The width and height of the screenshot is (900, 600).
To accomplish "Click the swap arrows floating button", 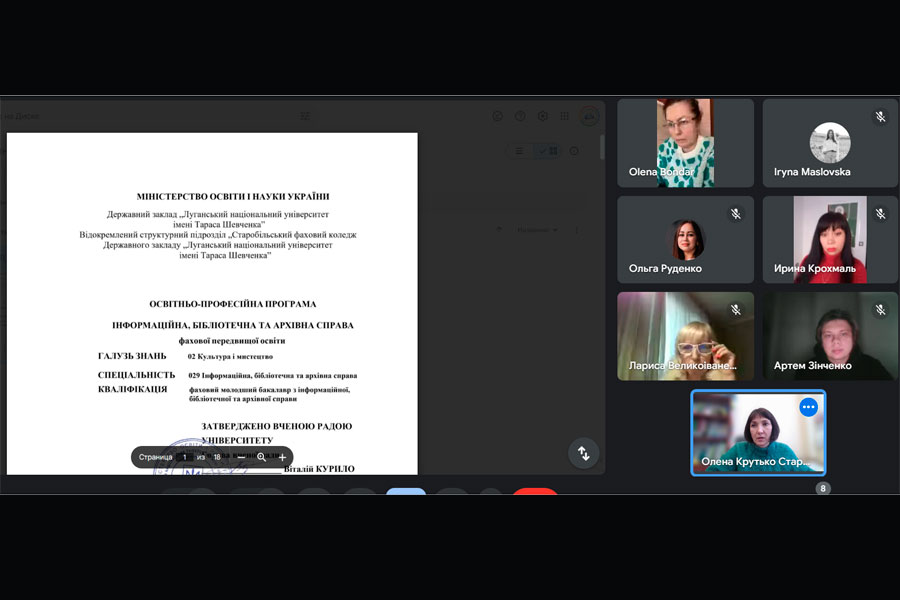I will 584,454.
